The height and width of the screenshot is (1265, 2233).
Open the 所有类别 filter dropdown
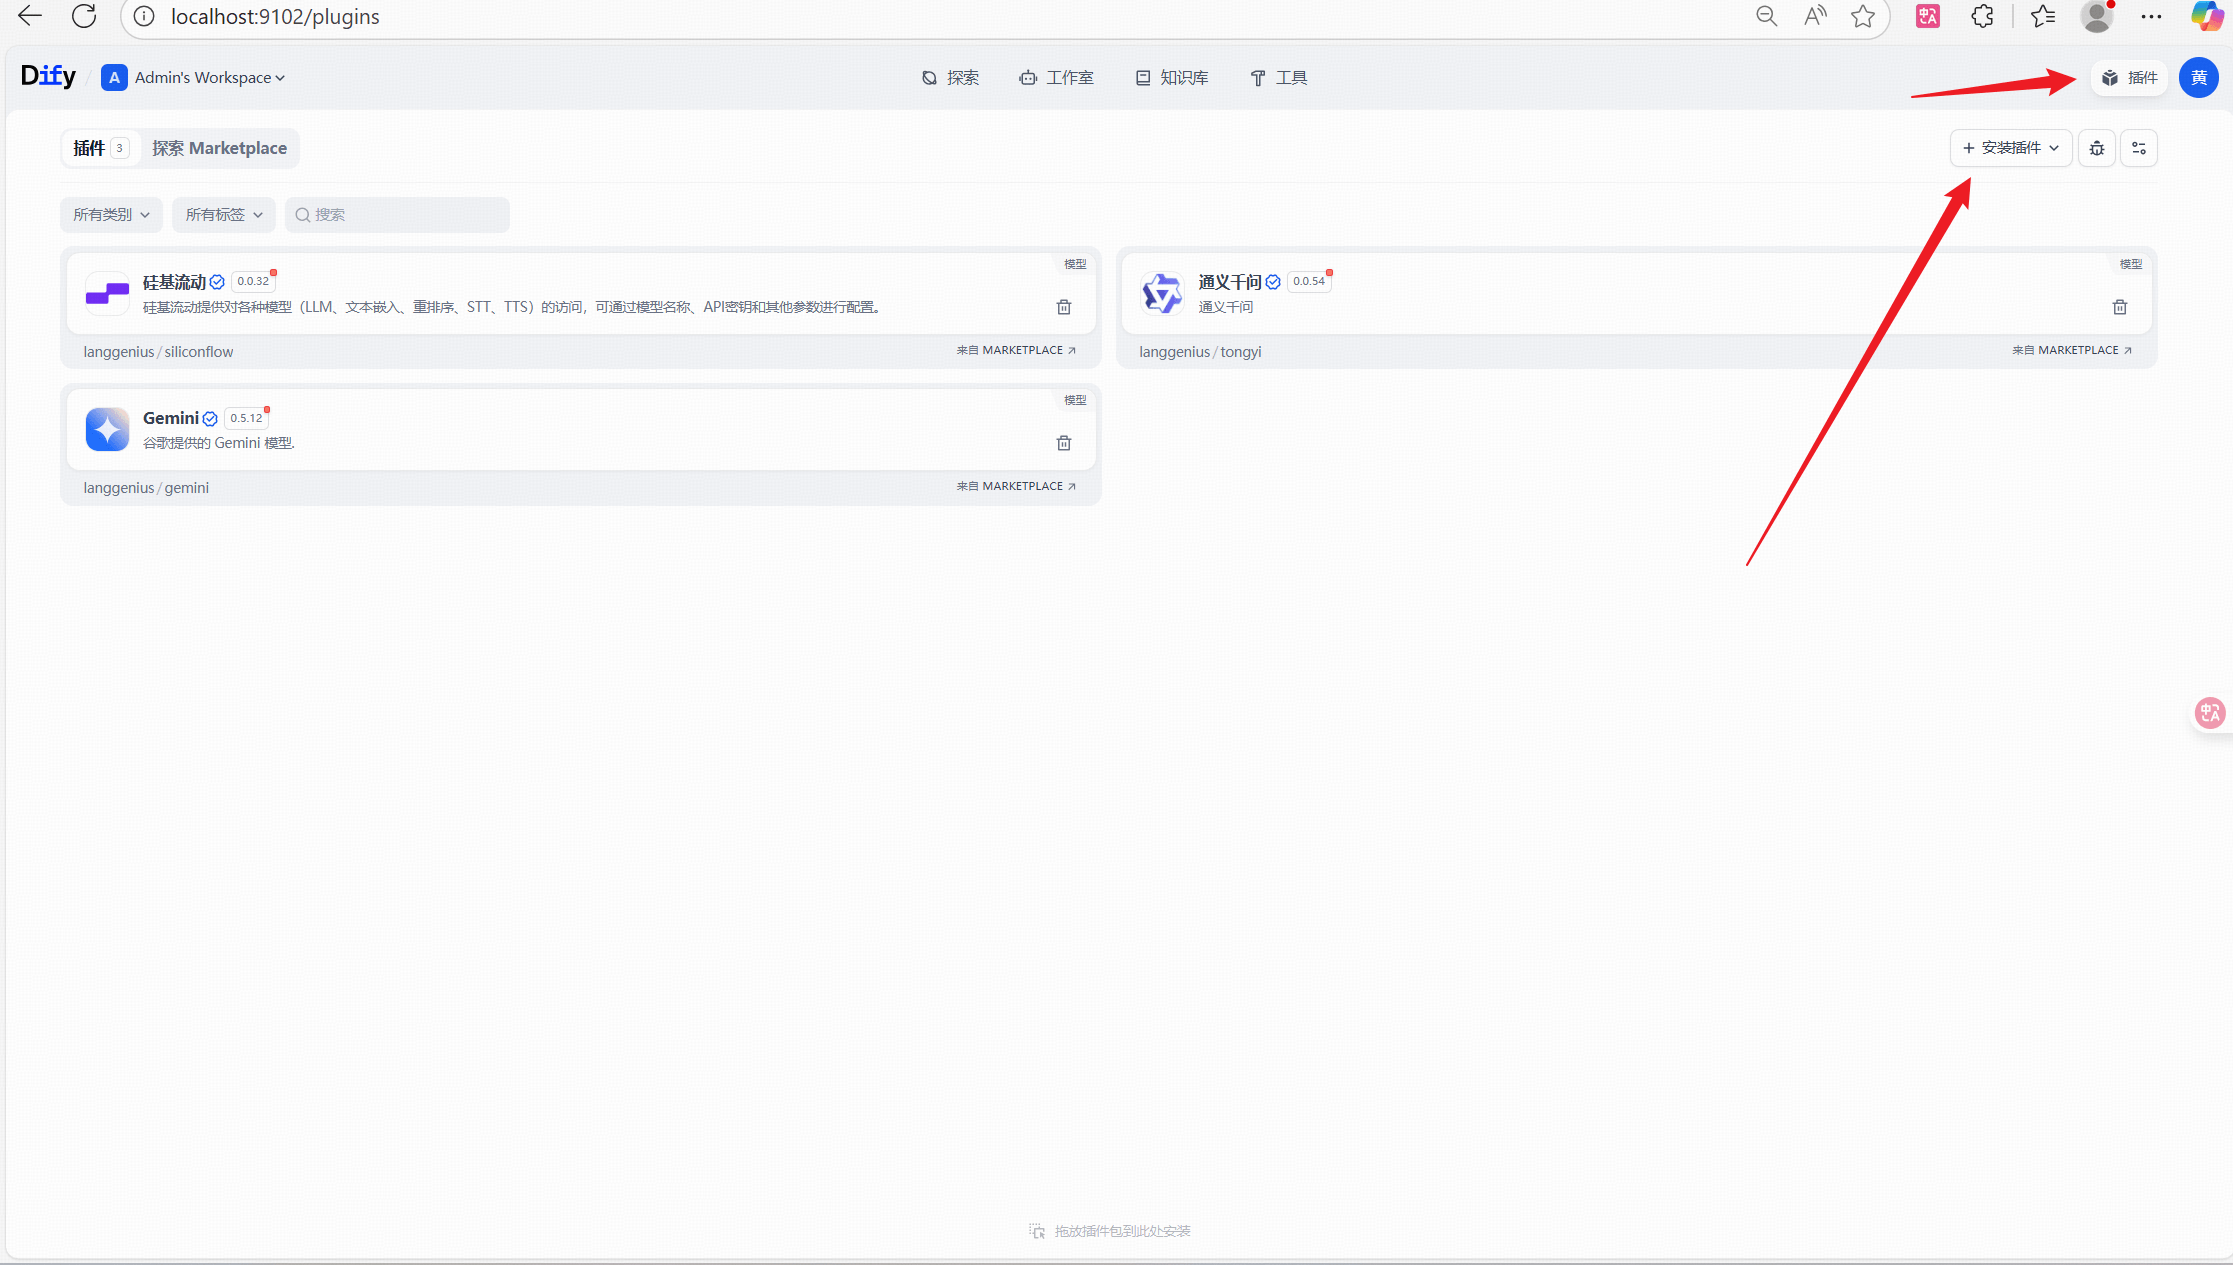pos(111,215)
